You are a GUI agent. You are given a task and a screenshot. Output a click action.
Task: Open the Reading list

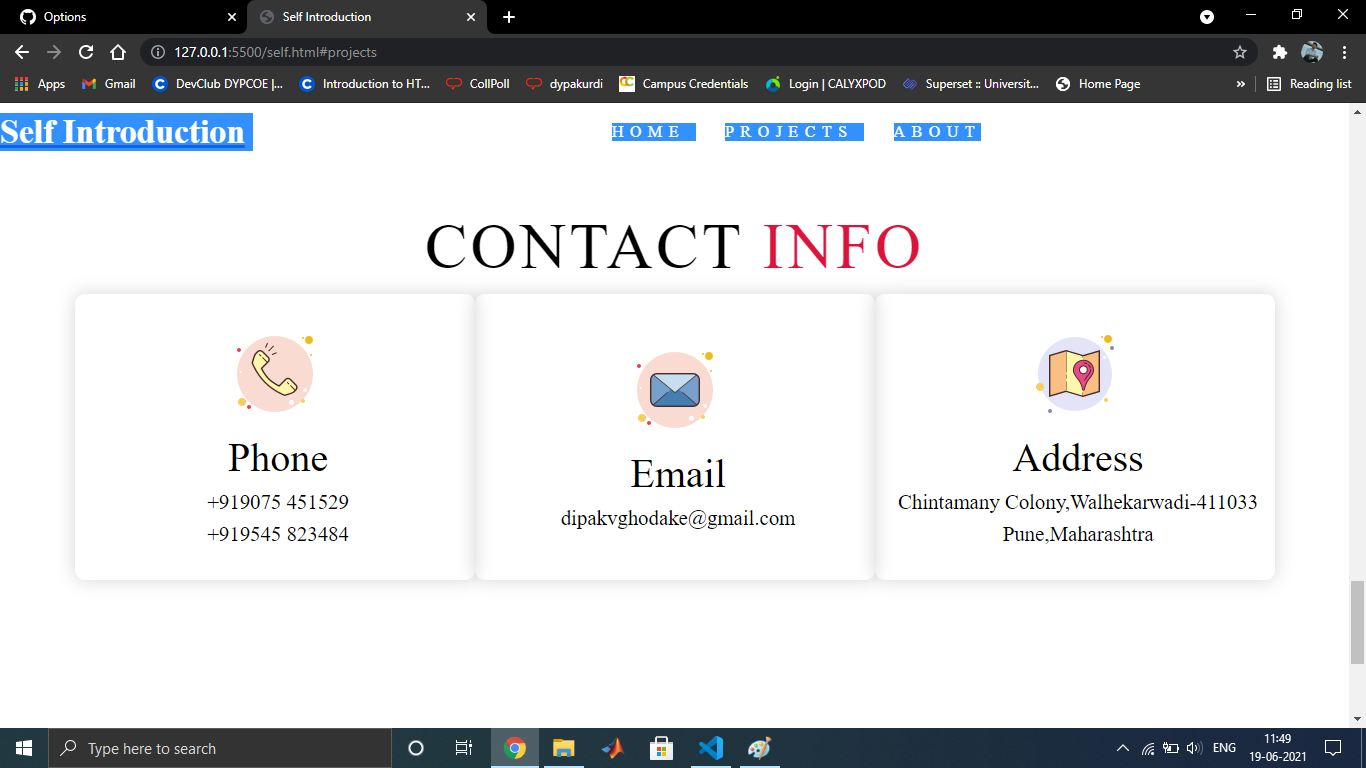click(1308, 84)
